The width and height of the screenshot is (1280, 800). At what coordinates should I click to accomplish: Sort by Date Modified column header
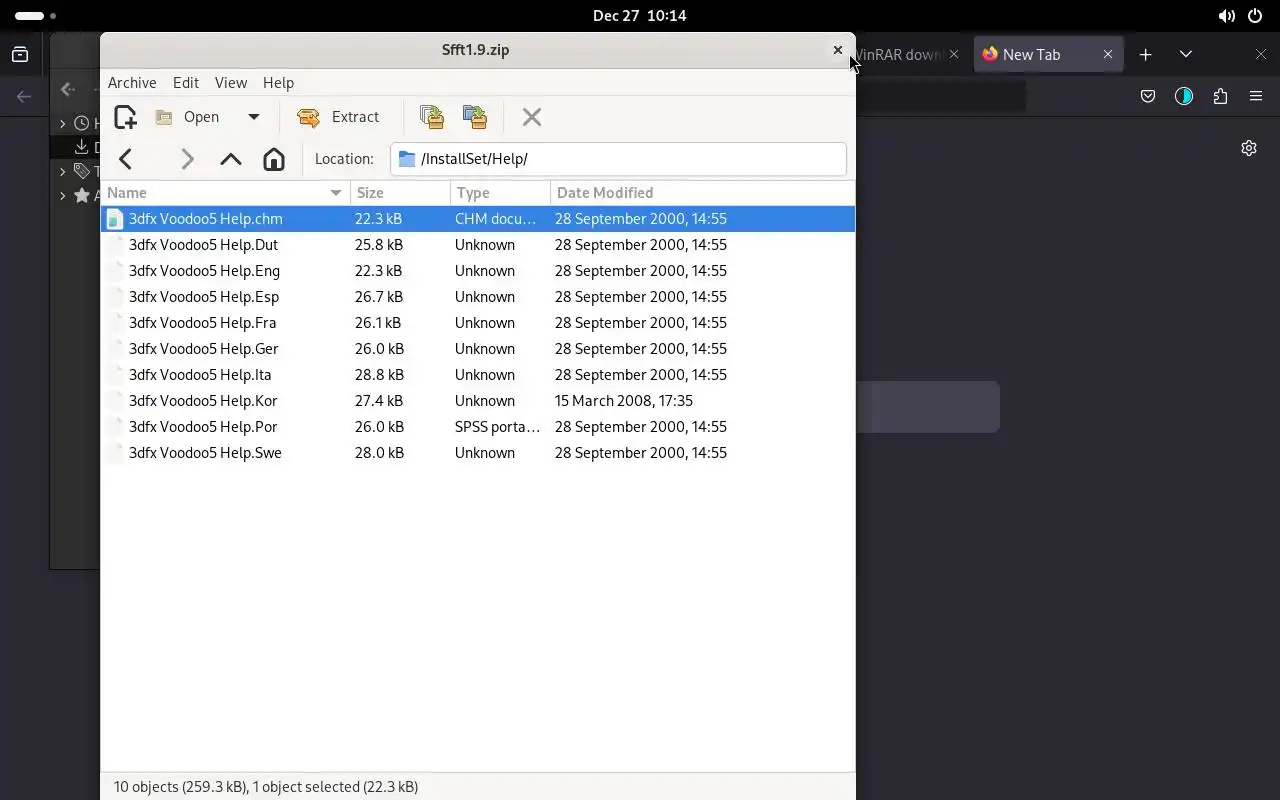coord(702,193)
